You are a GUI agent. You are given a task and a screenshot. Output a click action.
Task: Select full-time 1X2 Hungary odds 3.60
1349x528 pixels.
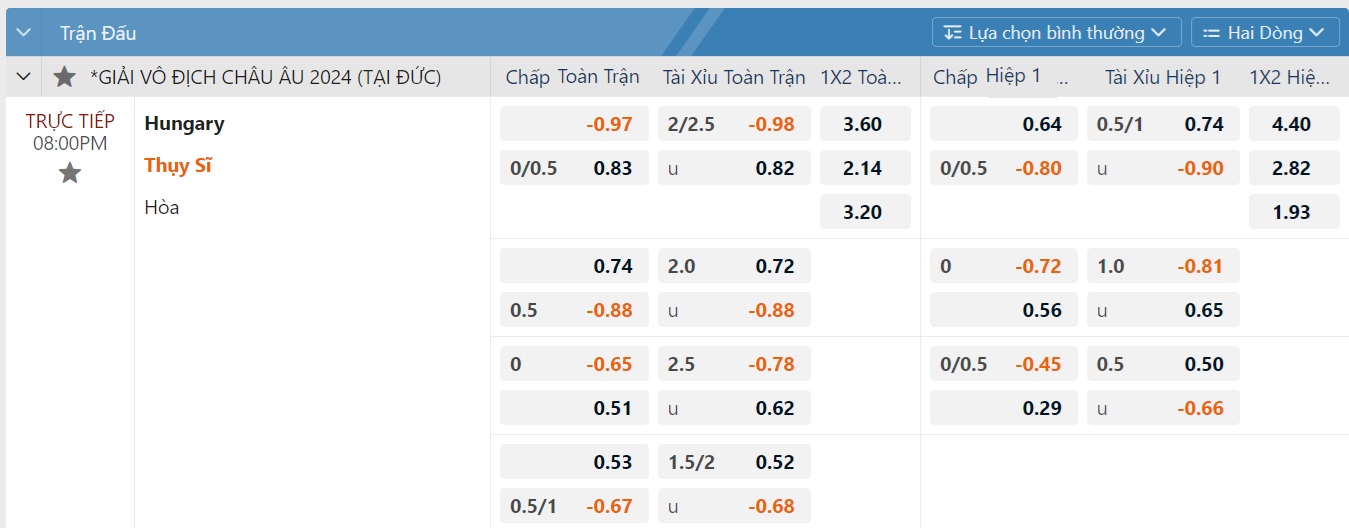865,125
